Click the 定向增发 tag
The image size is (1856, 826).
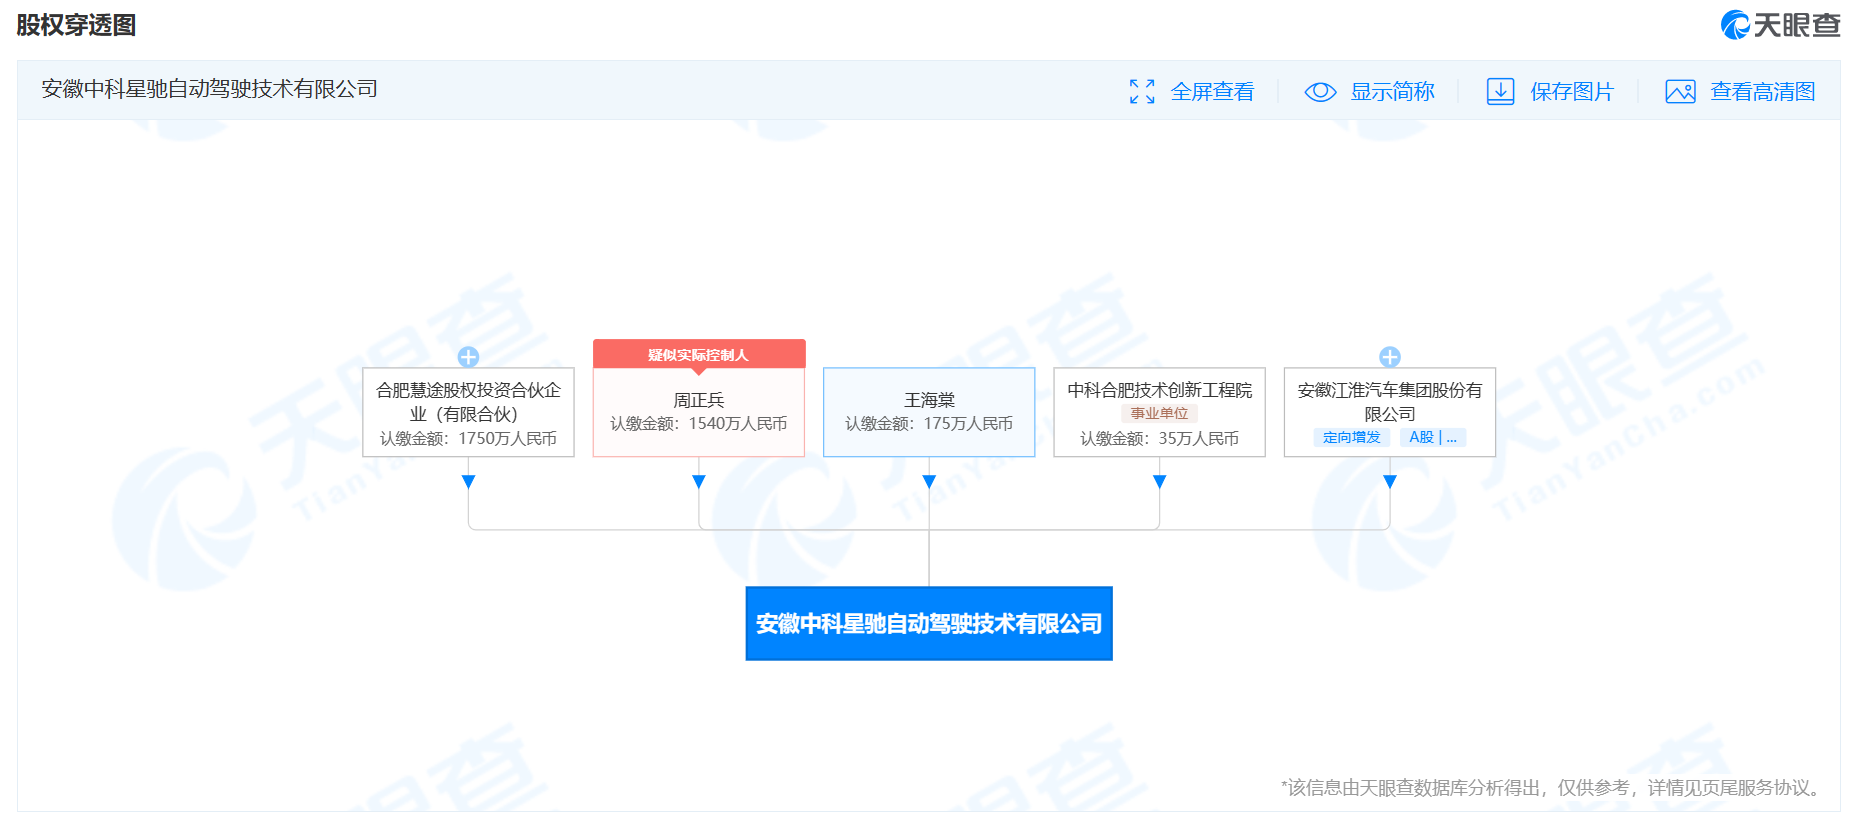pyautogui.click(x=1351, y=437)
